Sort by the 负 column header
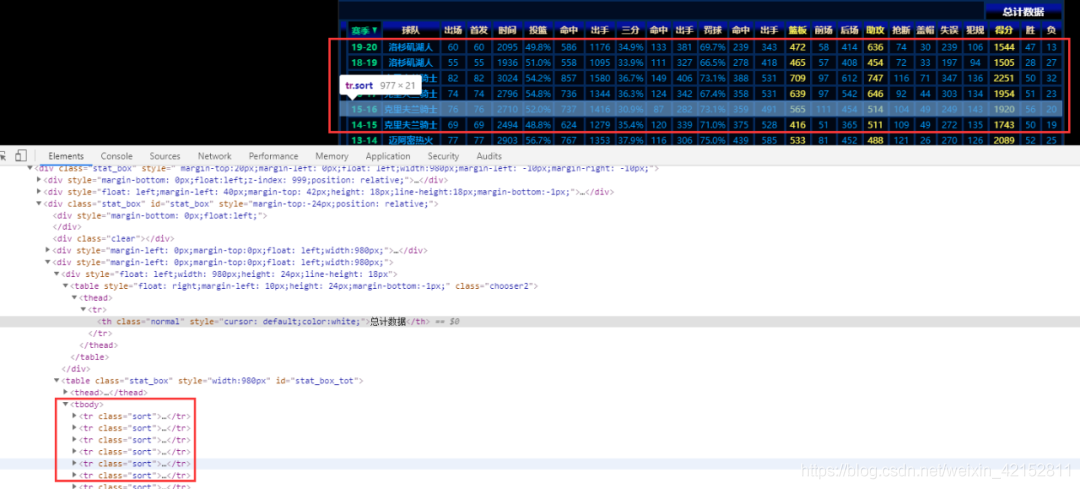Screen dimensions: 1080x489 [x=1051, y=30]
